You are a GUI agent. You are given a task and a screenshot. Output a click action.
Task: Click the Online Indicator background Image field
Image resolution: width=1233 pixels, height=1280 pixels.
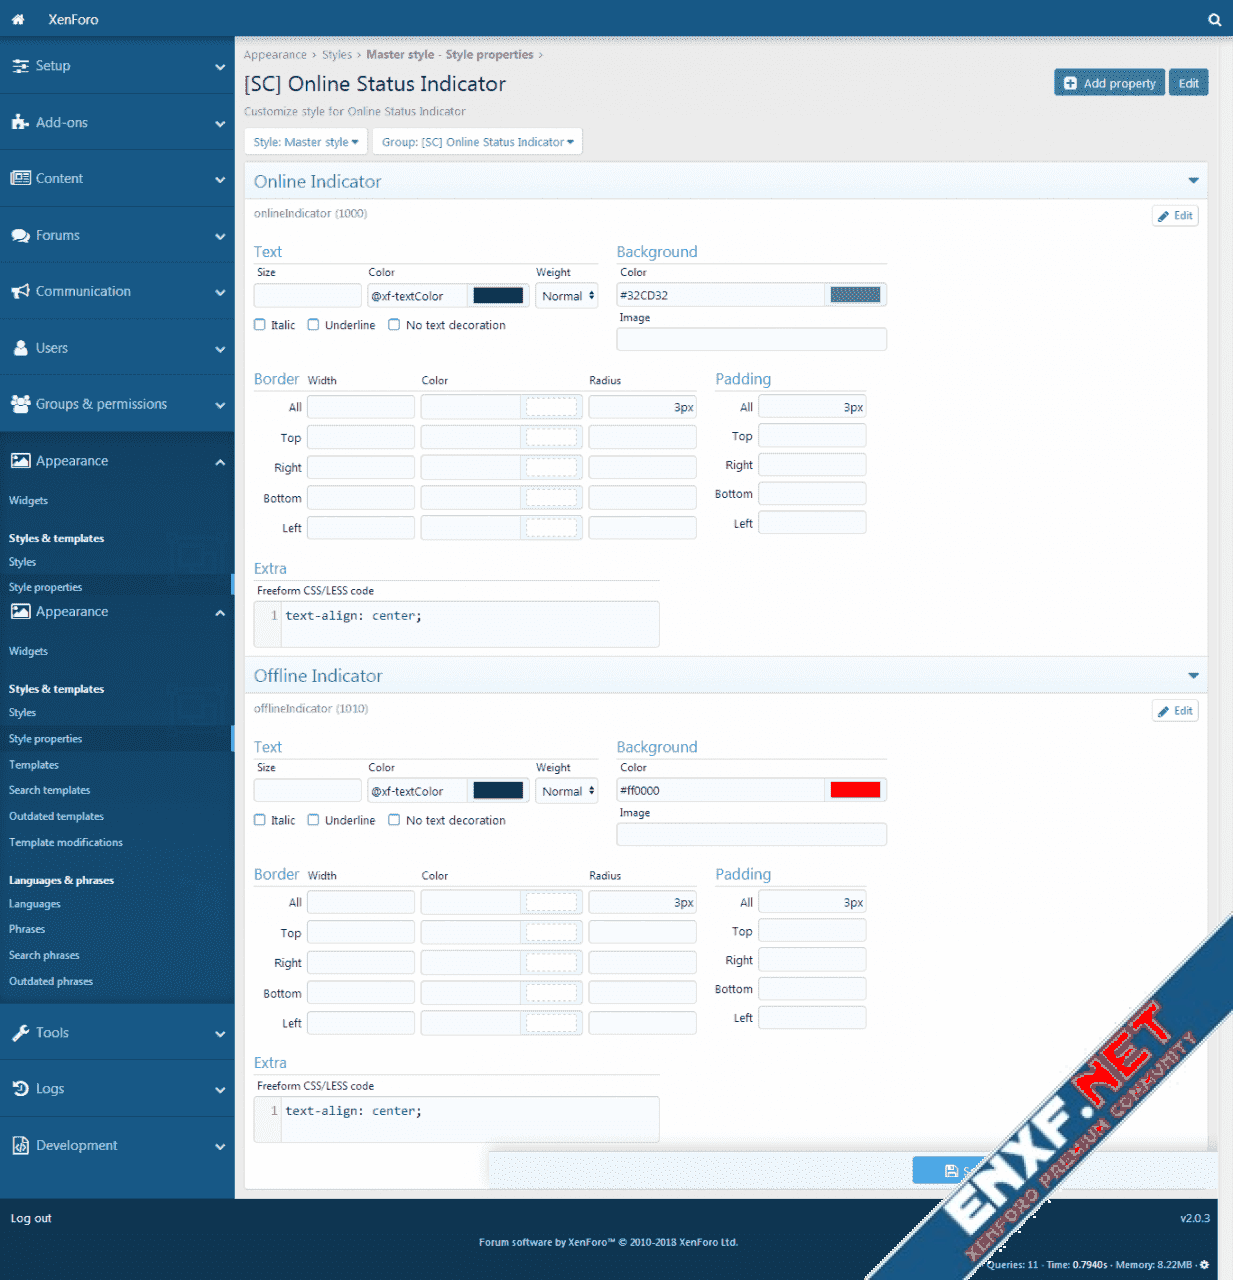(x=751, y=340)
